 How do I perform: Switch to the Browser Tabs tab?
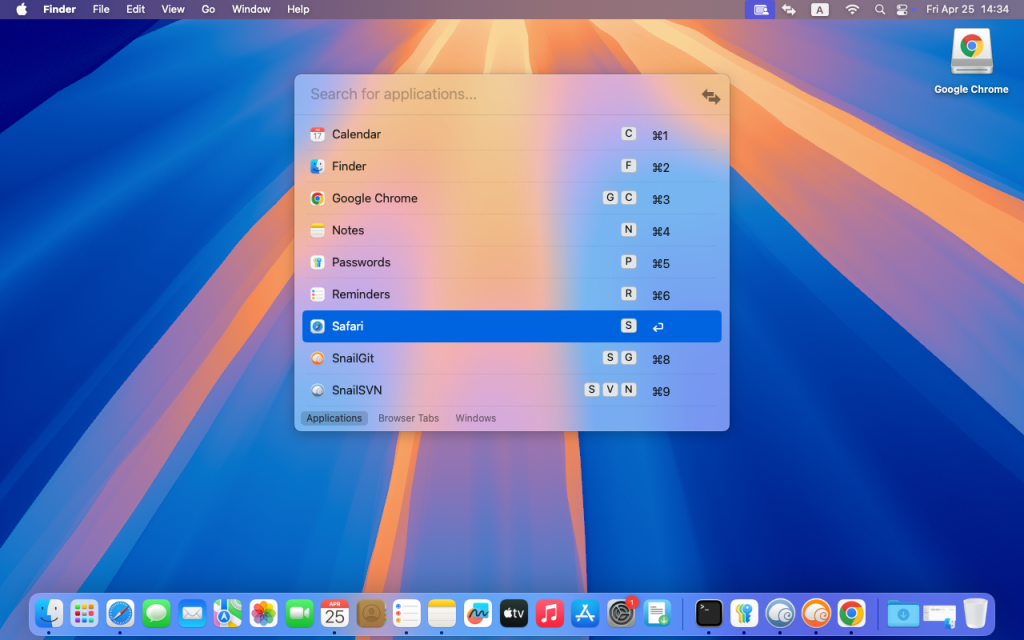click(x=409, y=418)
